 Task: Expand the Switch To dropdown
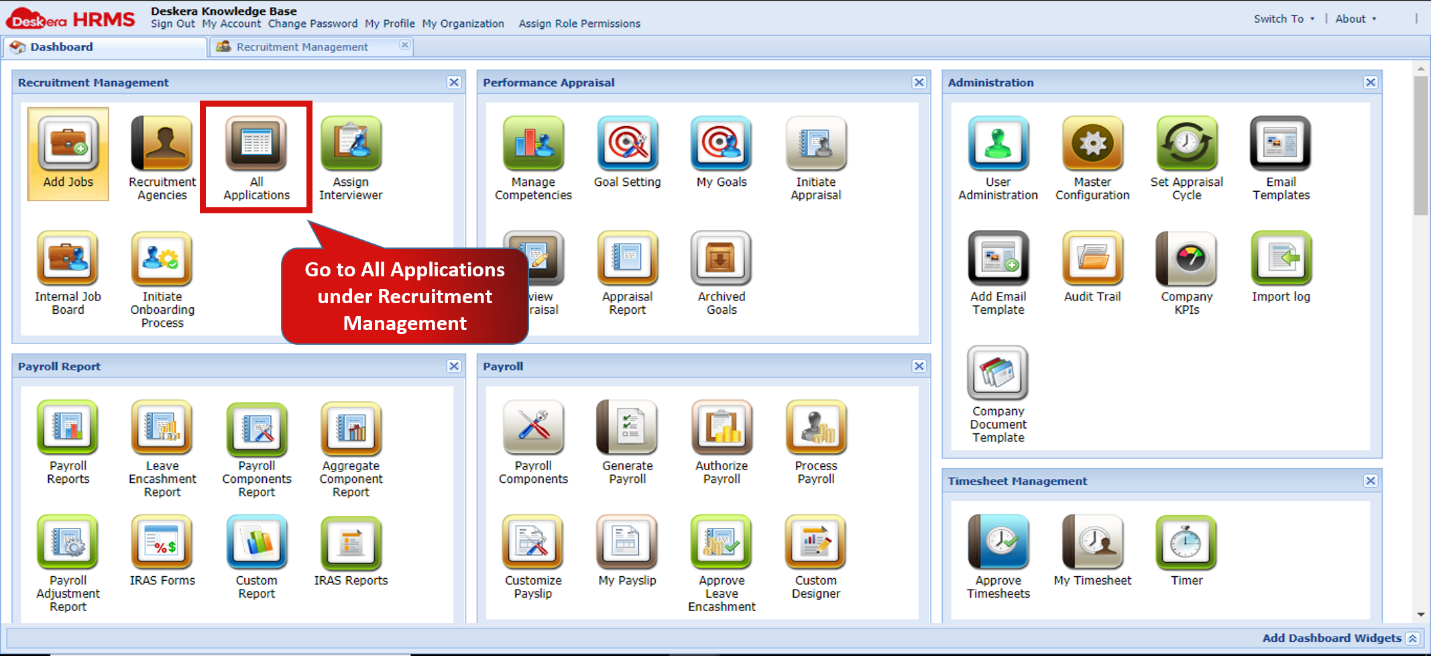click(x=1284, y=19)
